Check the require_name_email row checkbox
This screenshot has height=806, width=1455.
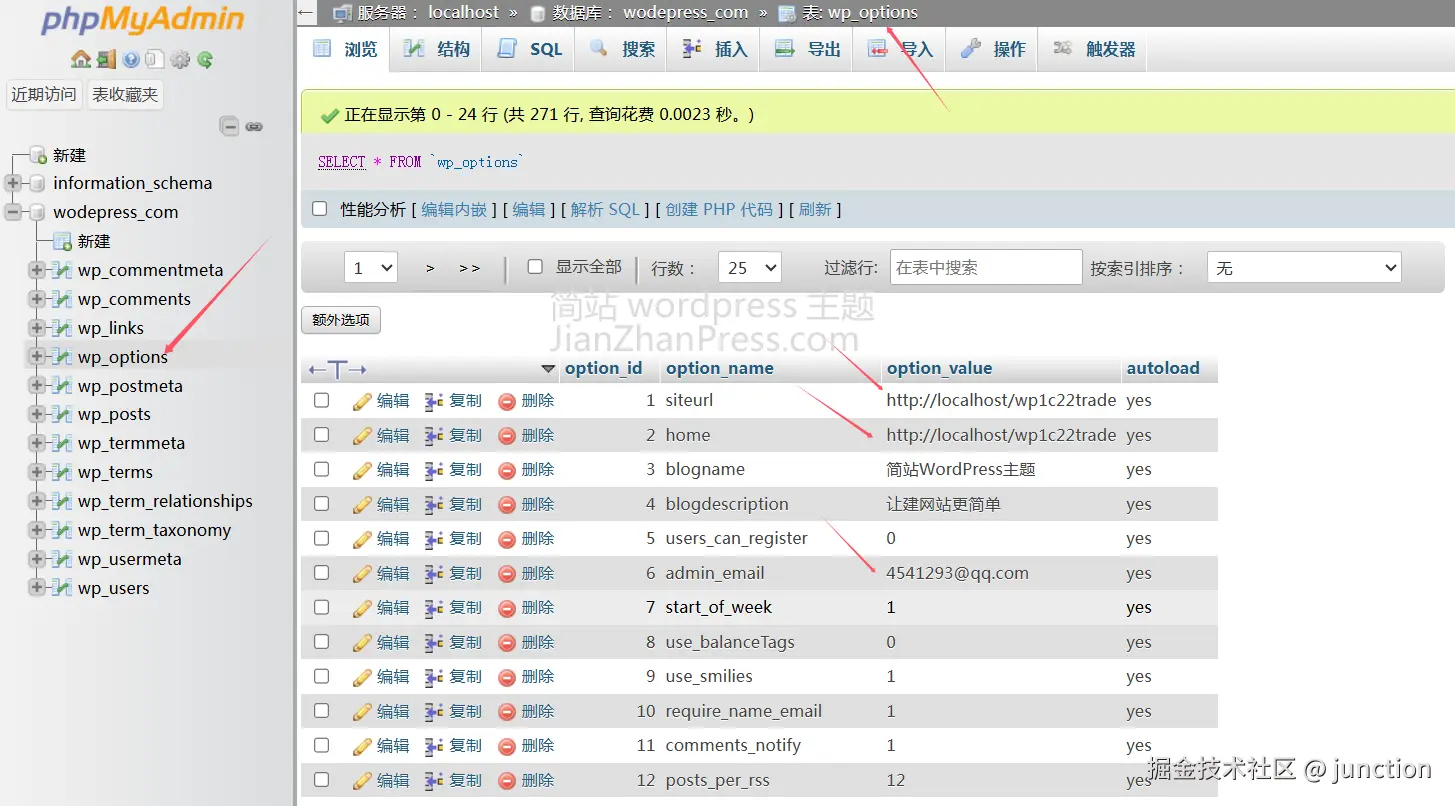pyautogui.click(x=321, y=711)
